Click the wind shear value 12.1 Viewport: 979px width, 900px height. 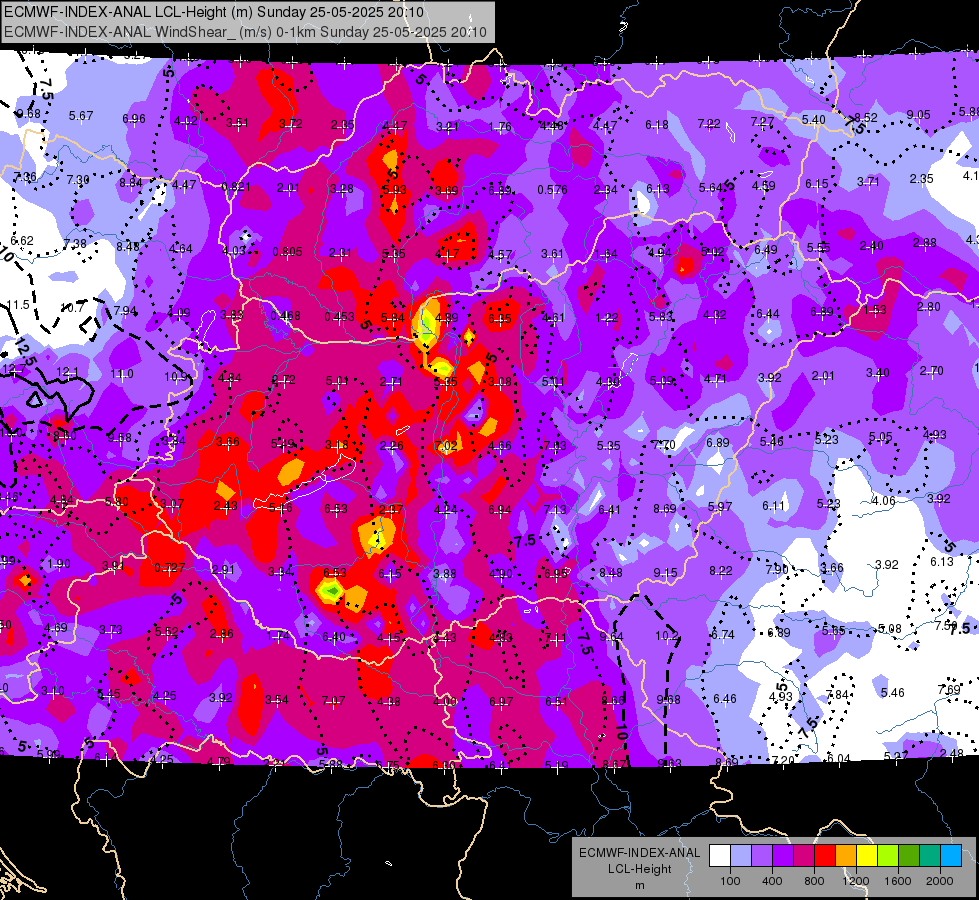click(67, 373)
